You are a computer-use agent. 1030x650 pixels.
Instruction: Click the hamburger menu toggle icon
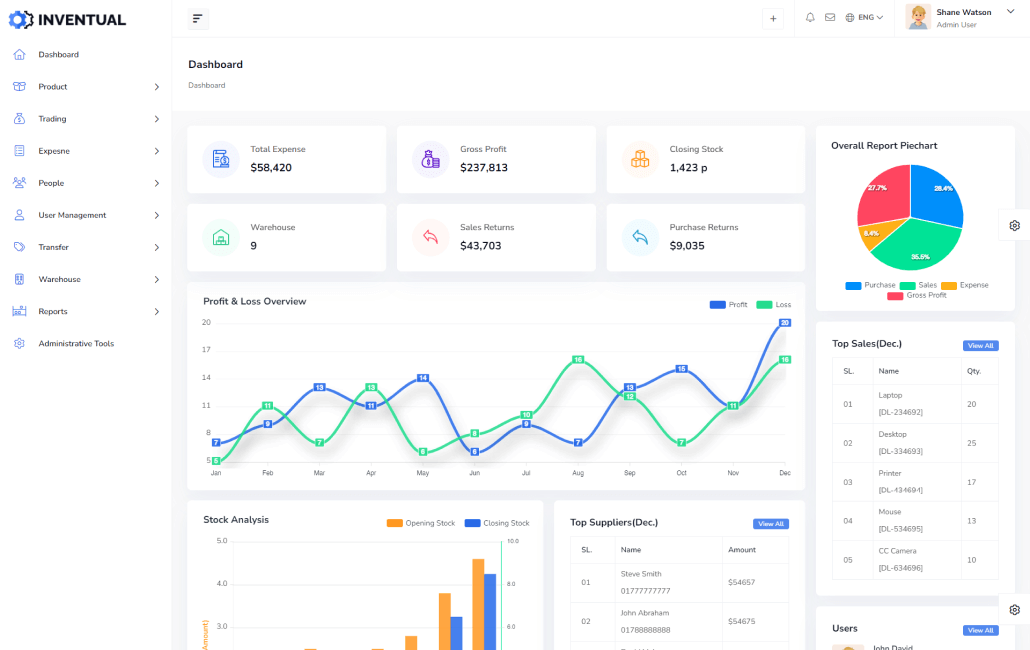click(x=197, y=18)
